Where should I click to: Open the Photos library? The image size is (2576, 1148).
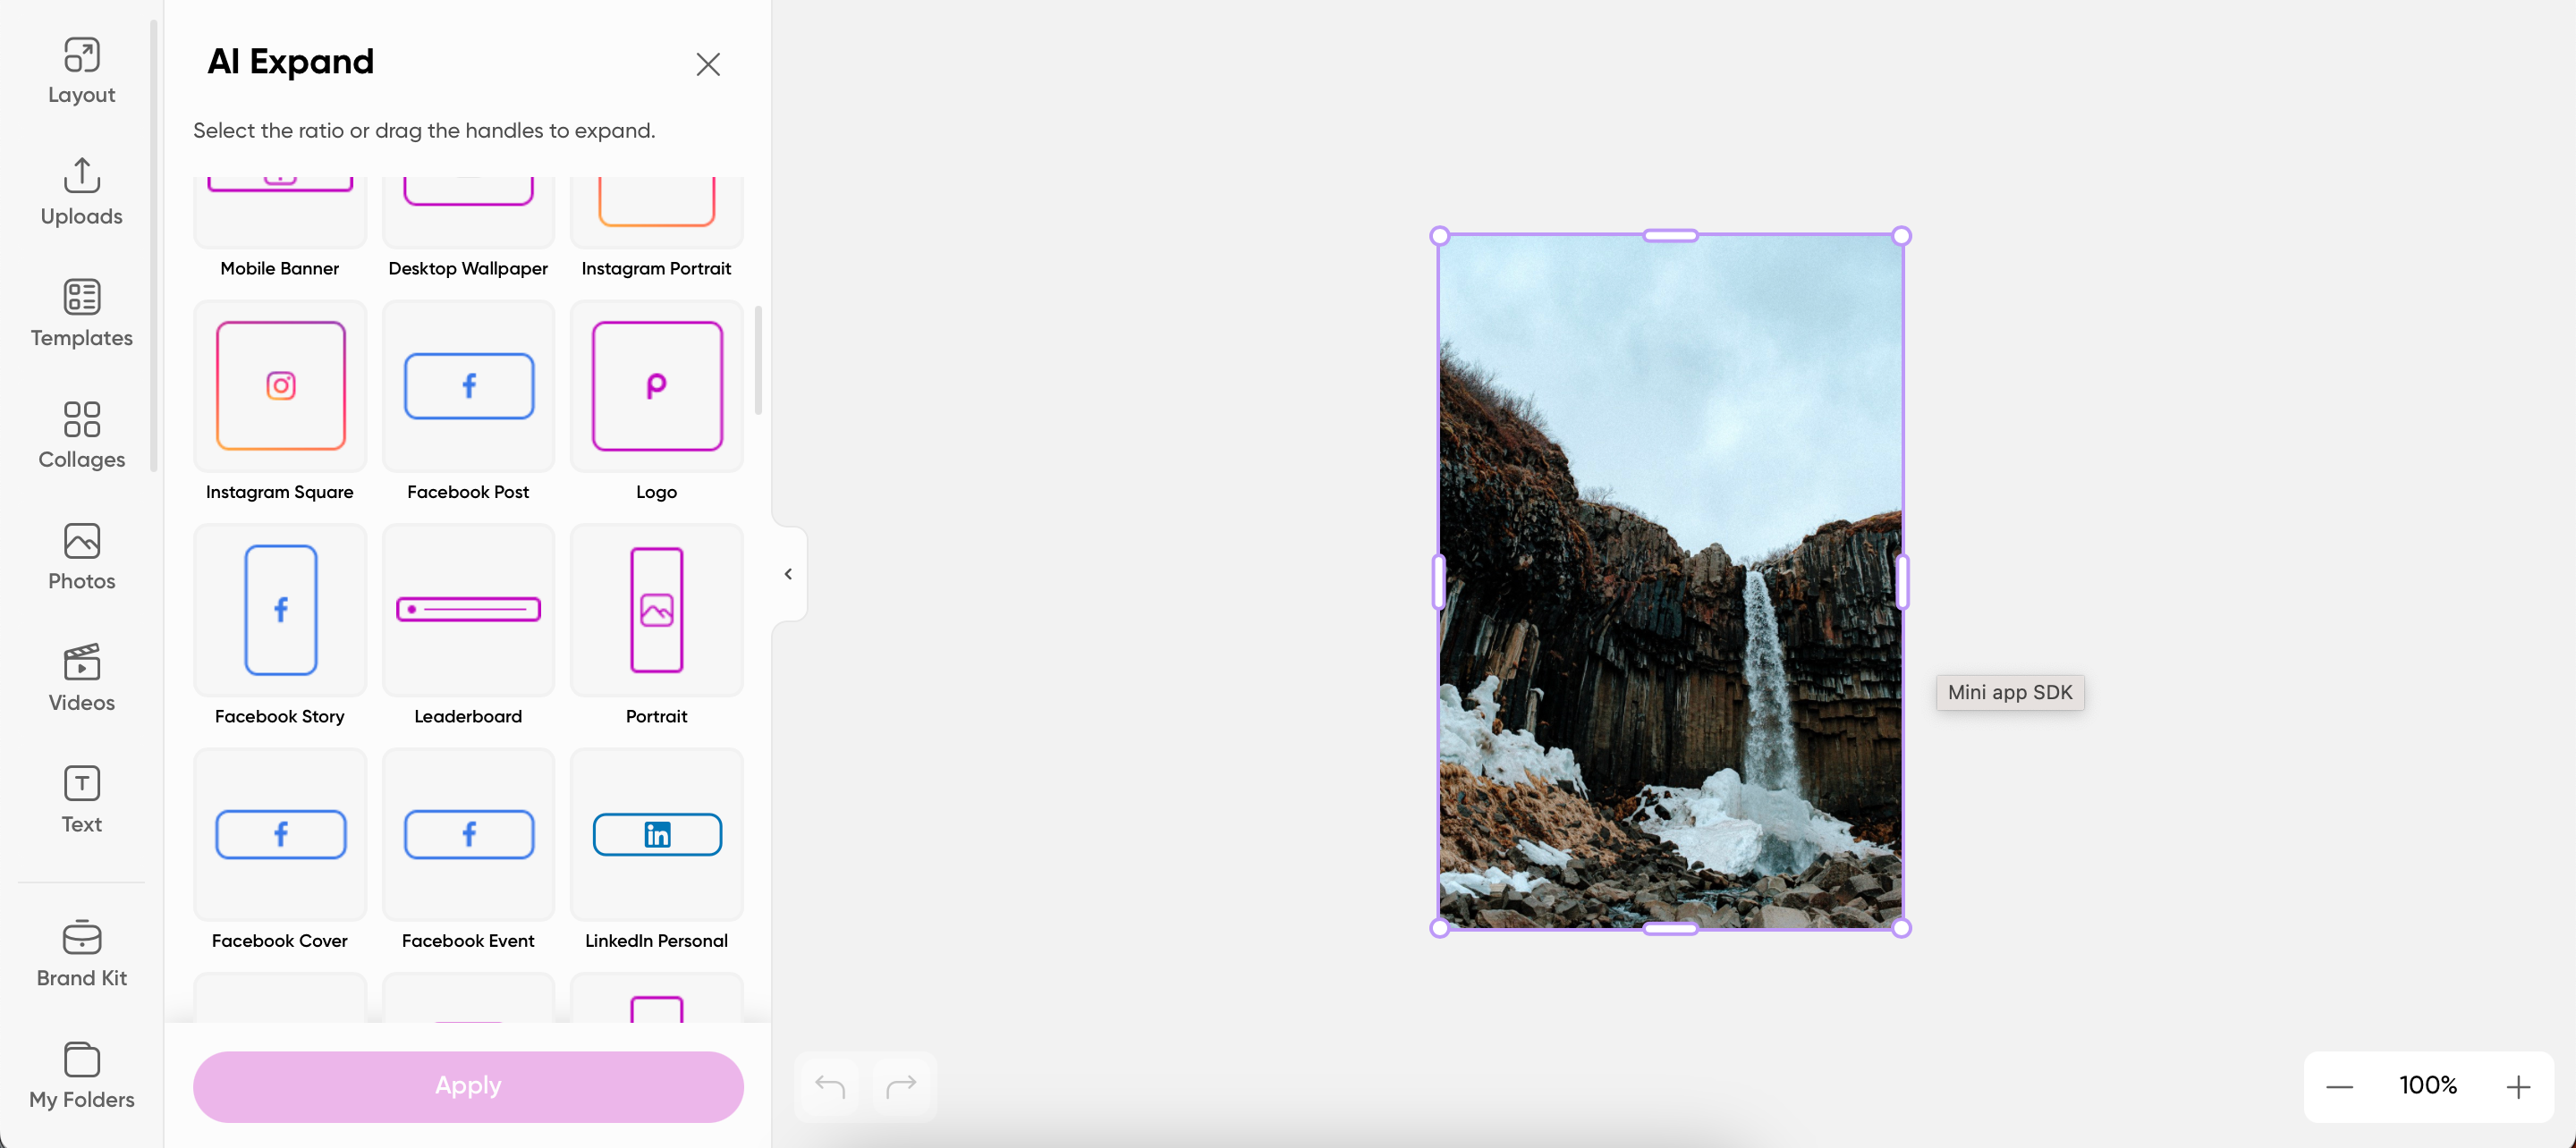point(81,557)
